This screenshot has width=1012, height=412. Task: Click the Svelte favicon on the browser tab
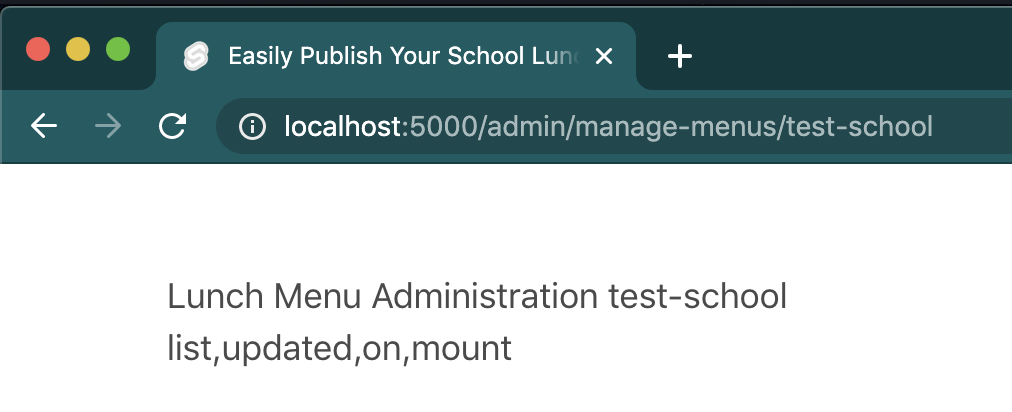point(195,57)
